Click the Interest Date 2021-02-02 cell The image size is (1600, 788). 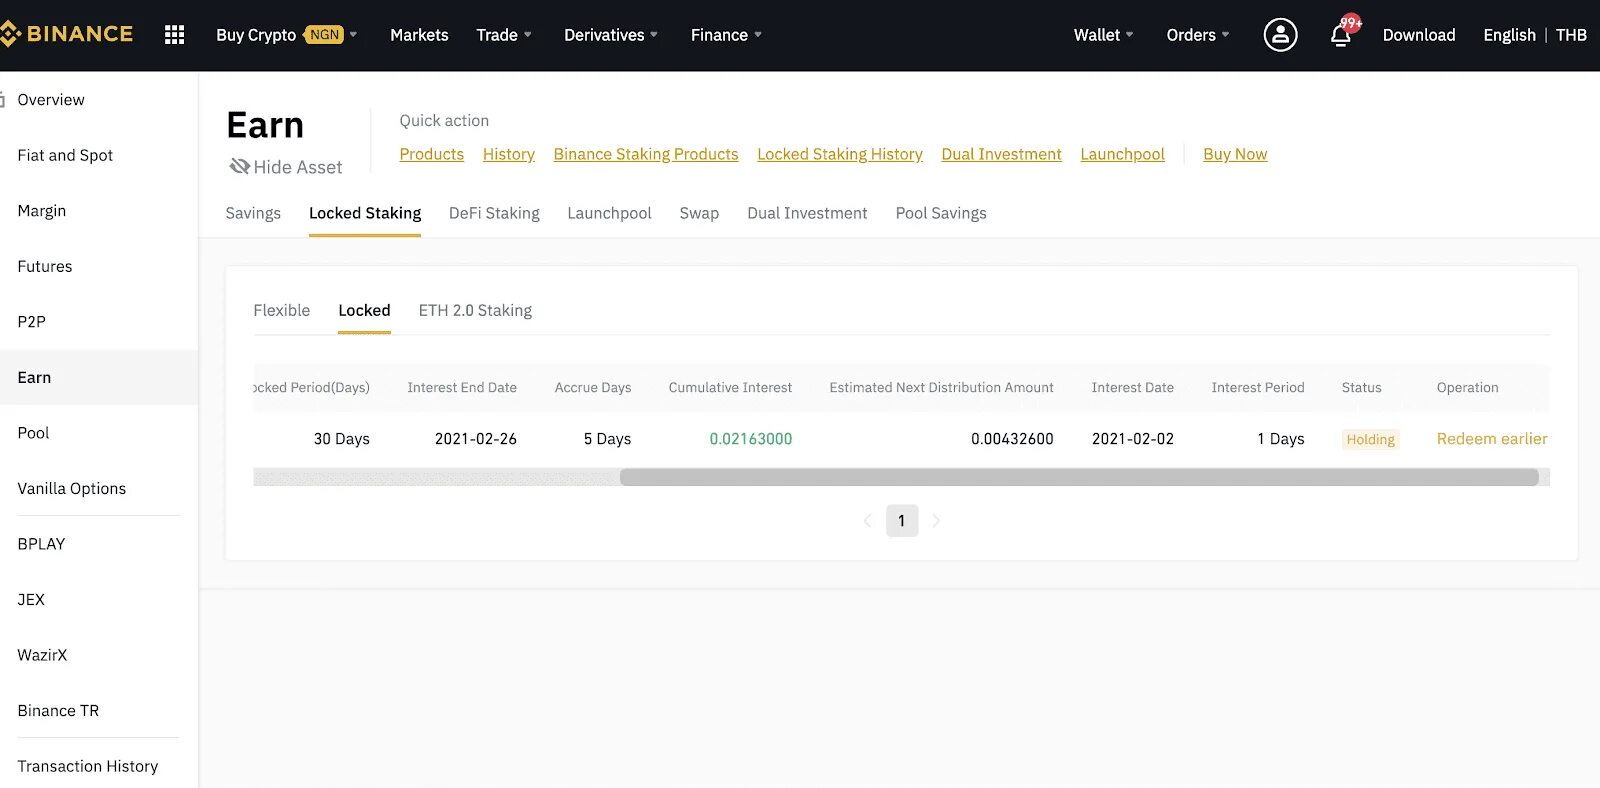1133,439
